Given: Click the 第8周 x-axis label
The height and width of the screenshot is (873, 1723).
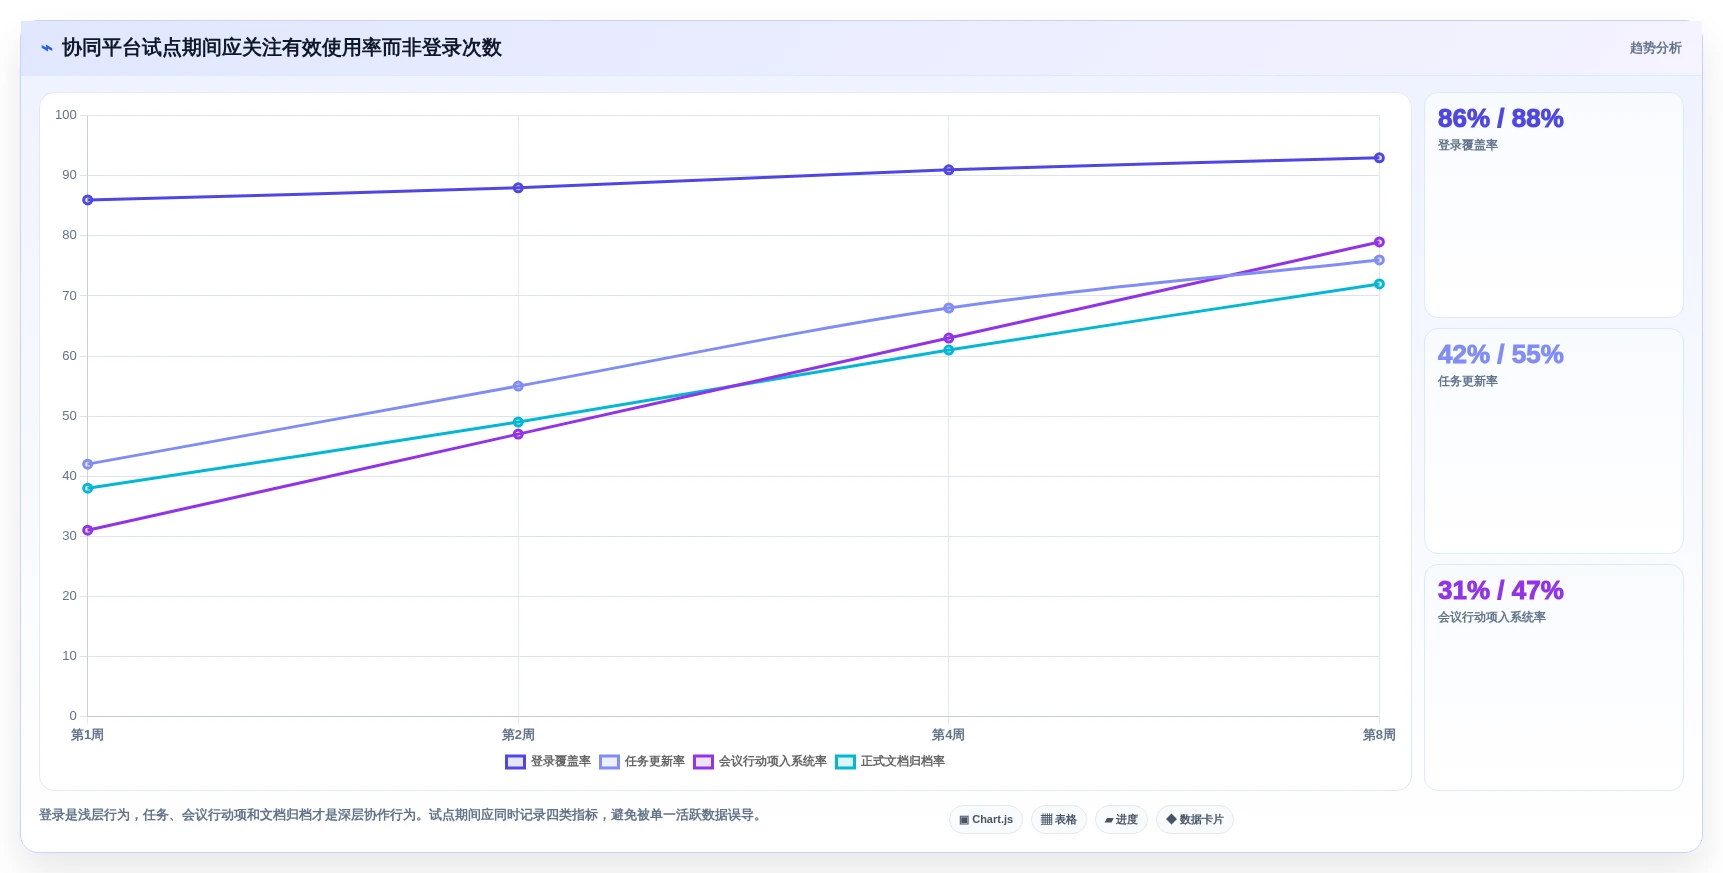Looking at the screenshot, I should 1379,735.
